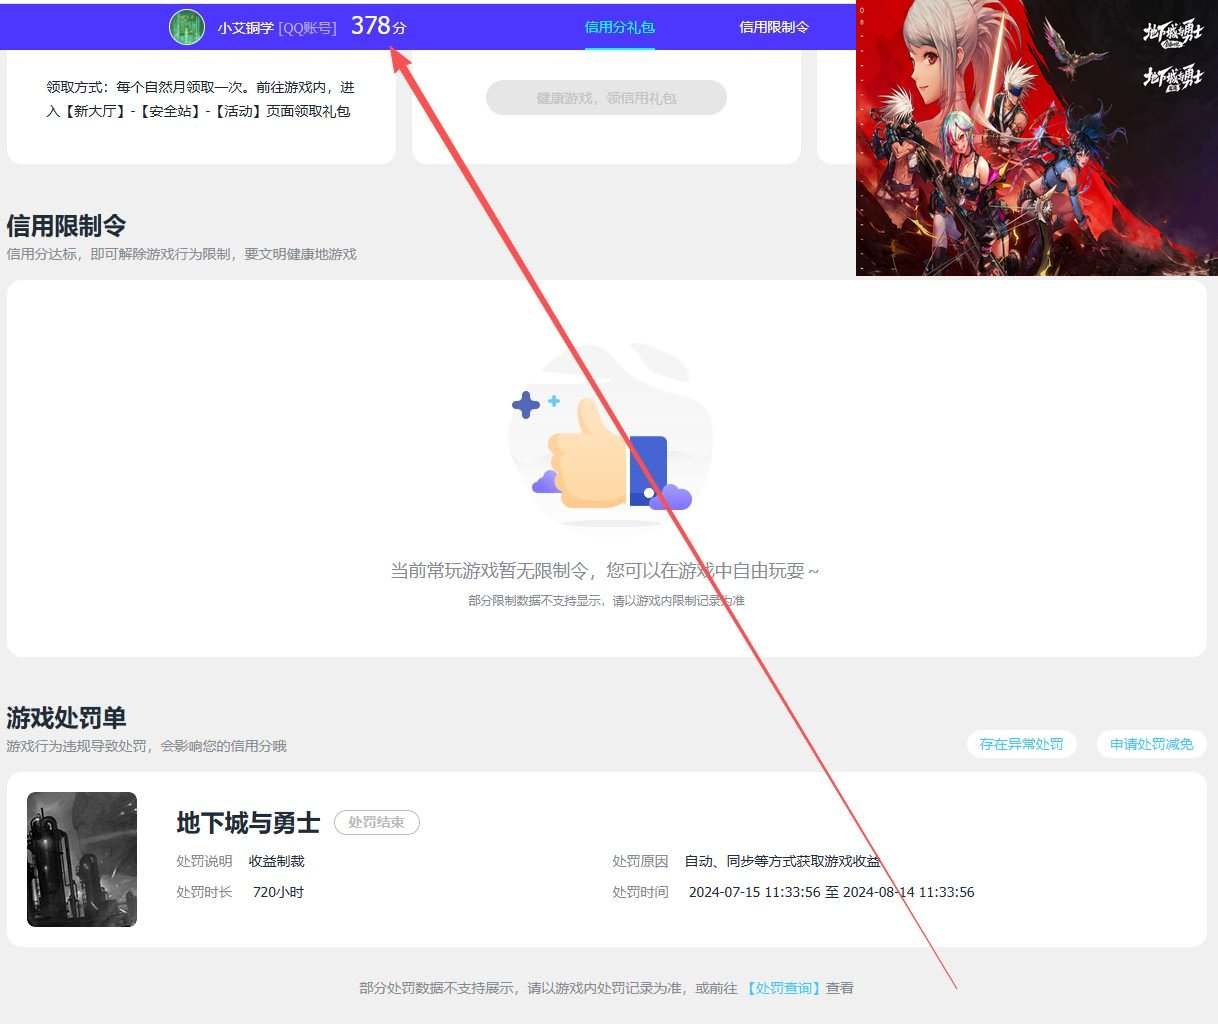Click the thumbs-up illustration
Viewport: 1218px width, 1024px height.
[x=610, y=435]
